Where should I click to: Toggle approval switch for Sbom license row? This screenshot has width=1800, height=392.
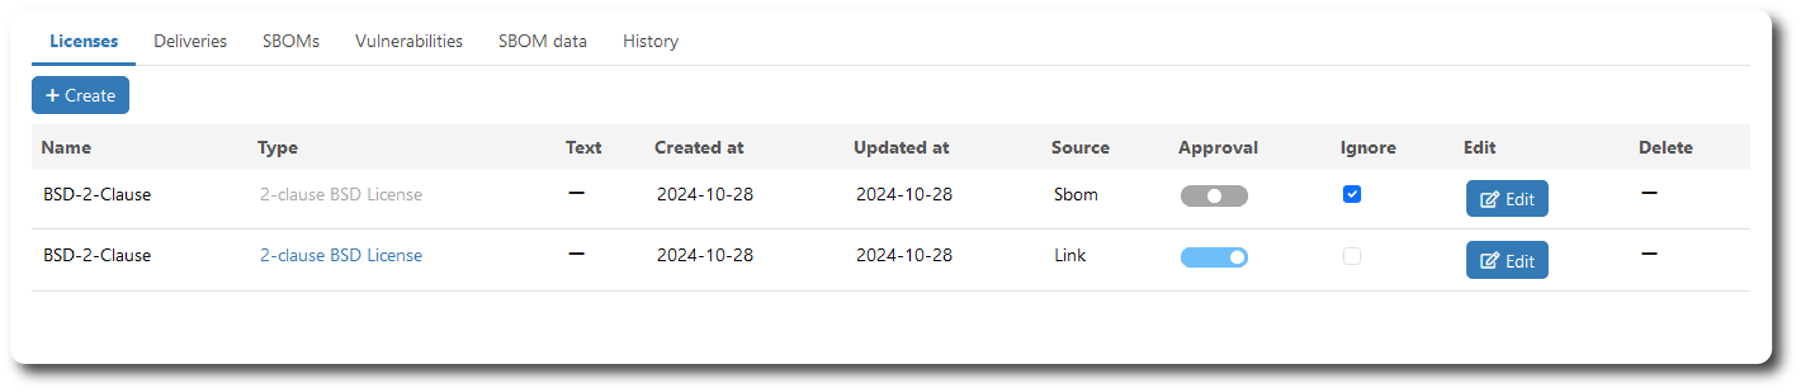(x=1214, y=196)
